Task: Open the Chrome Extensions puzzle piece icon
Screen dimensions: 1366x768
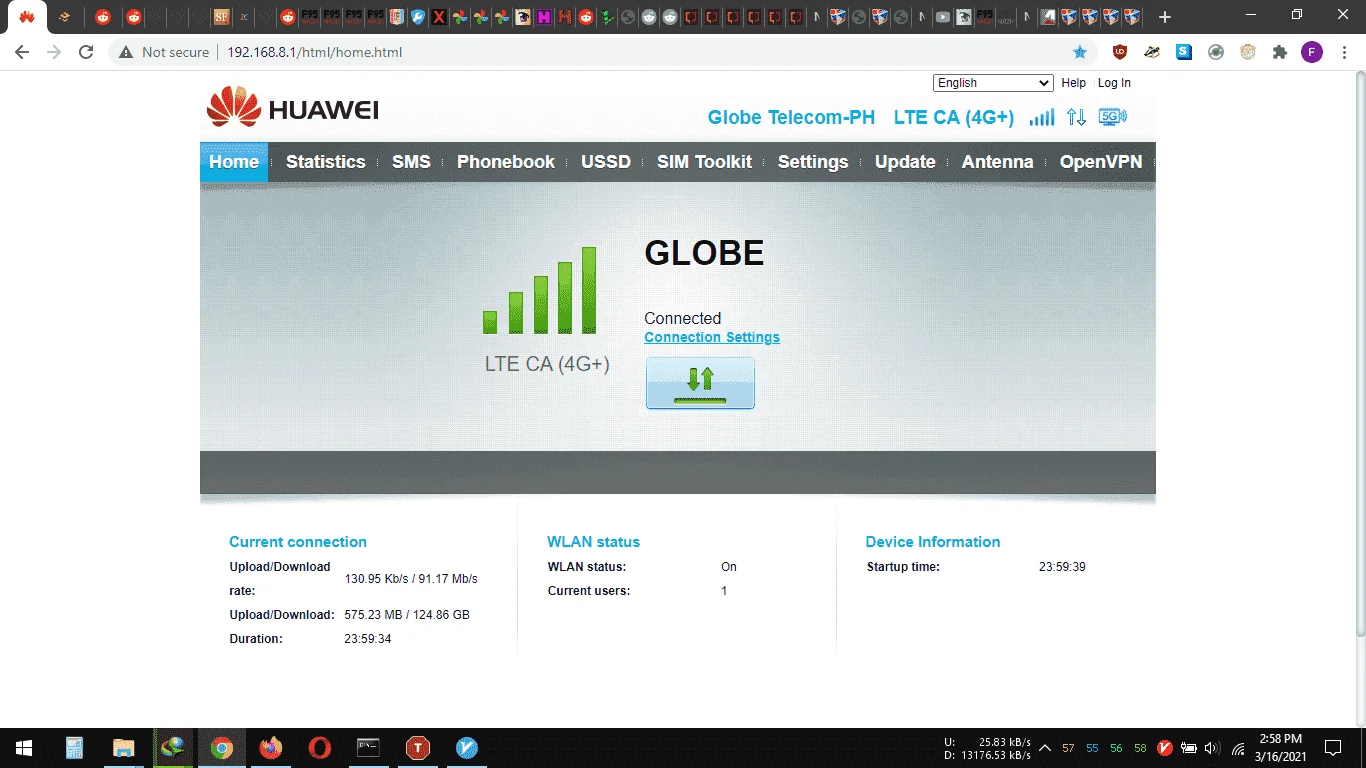Action: (x=1280, y=52)
